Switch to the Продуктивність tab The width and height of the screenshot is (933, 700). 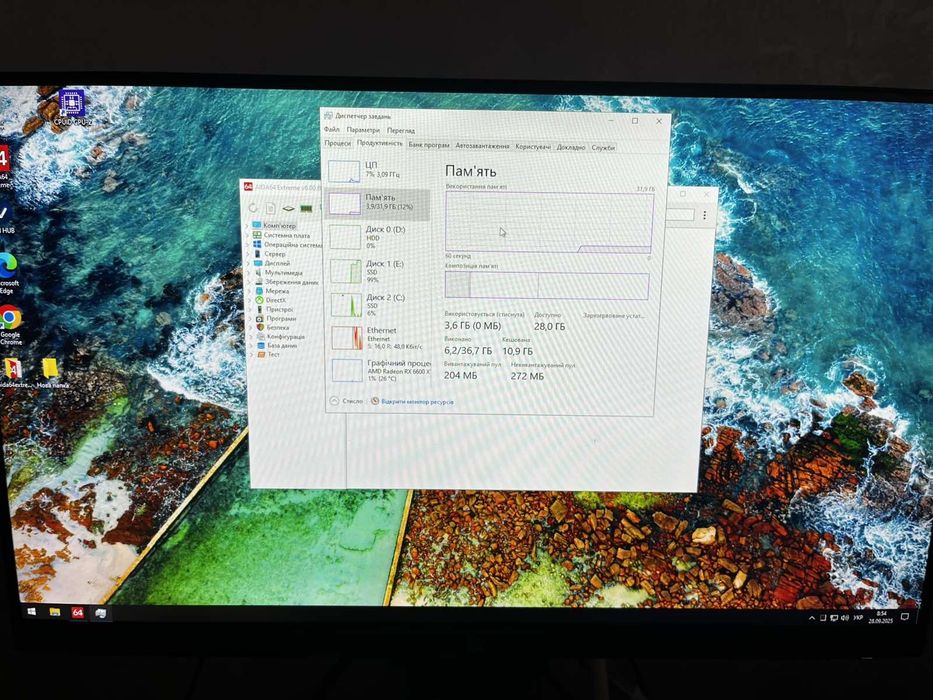(x=380, y=143)
